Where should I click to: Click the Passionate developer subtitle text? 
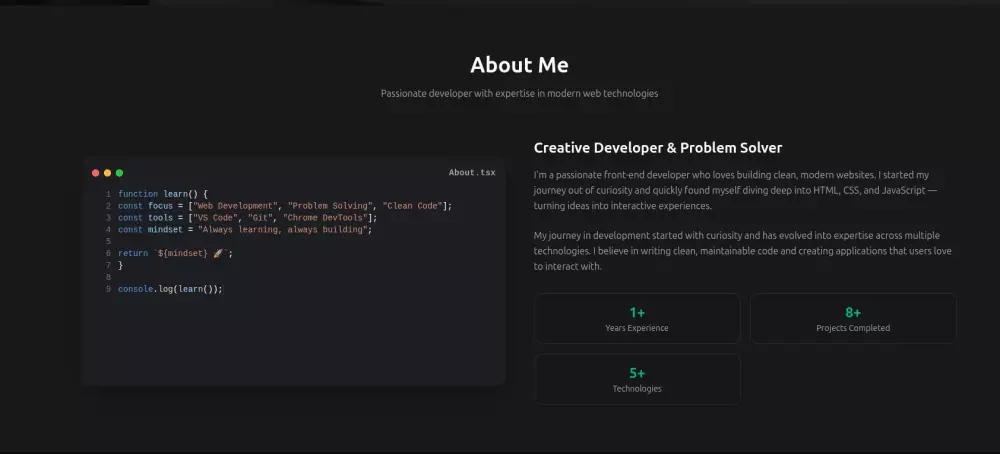coord(519,93)
